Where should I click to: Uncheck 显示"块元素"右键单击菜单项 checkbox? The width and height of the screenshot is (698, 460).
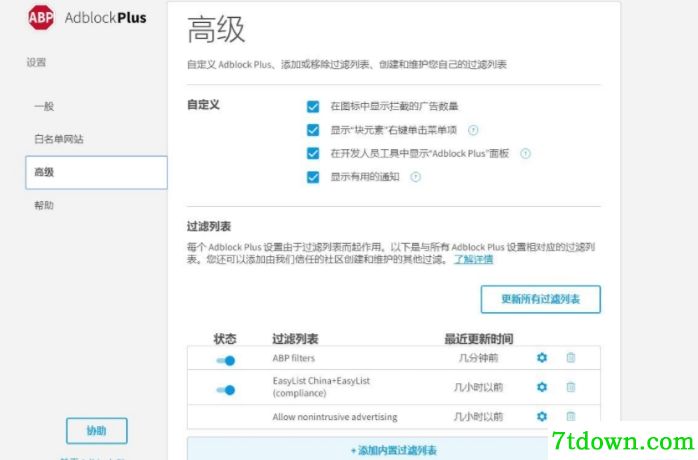click(x=313, y=130)
